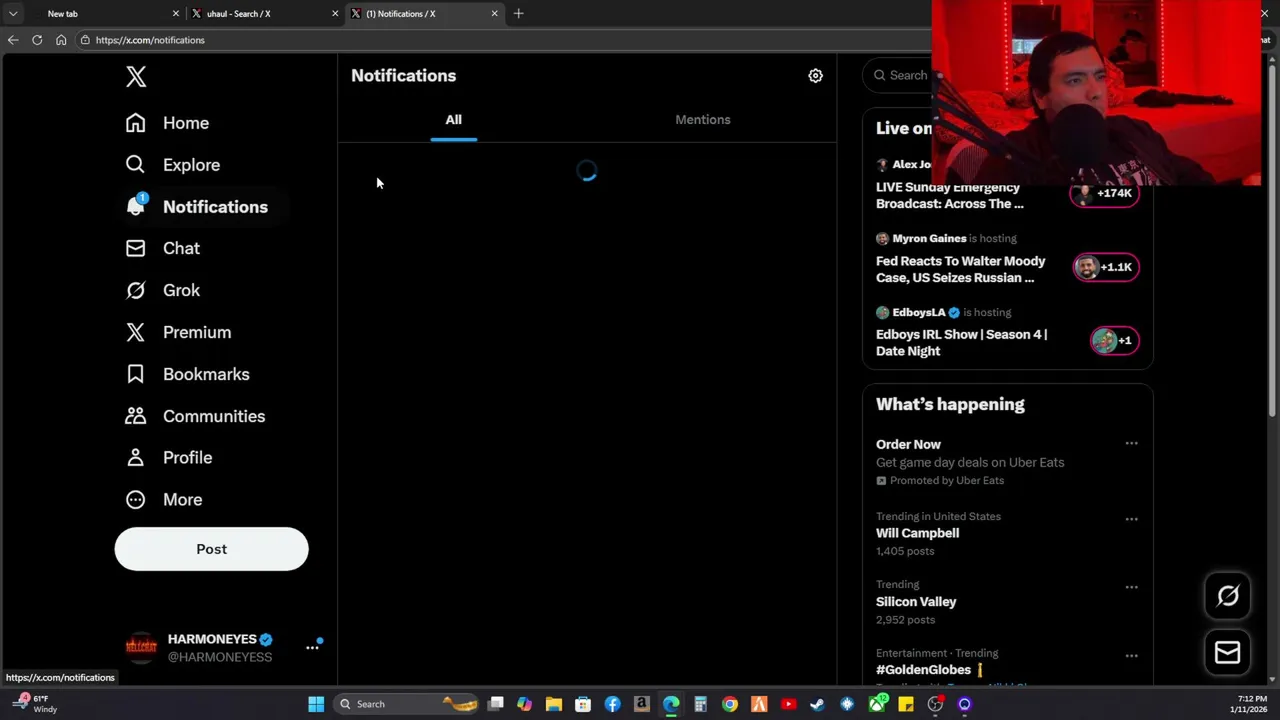The image size is (1280, 720).
Task: Open Facebook in the taskbar
Action: coord(612,704)
